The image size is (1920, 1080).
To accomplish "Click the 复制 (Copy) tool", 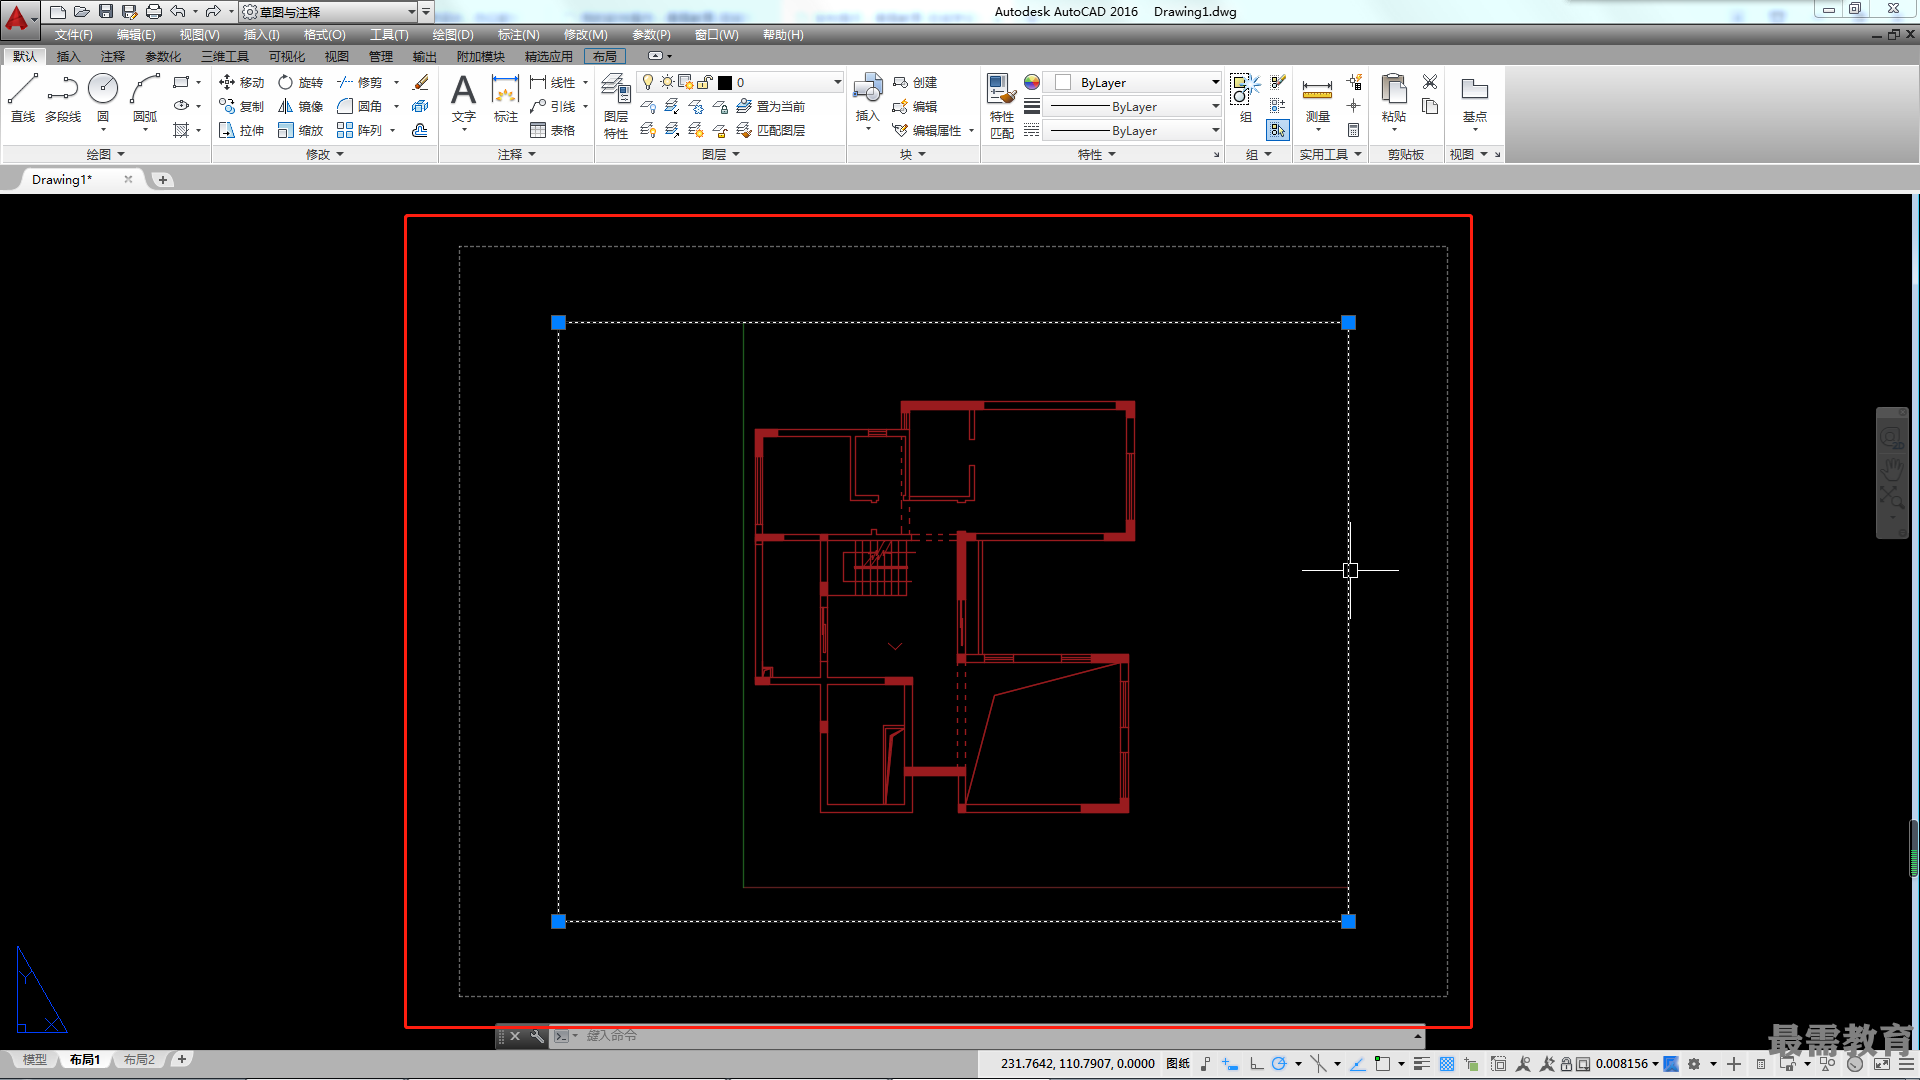I will pyautogui.click(x=242, y=106).
